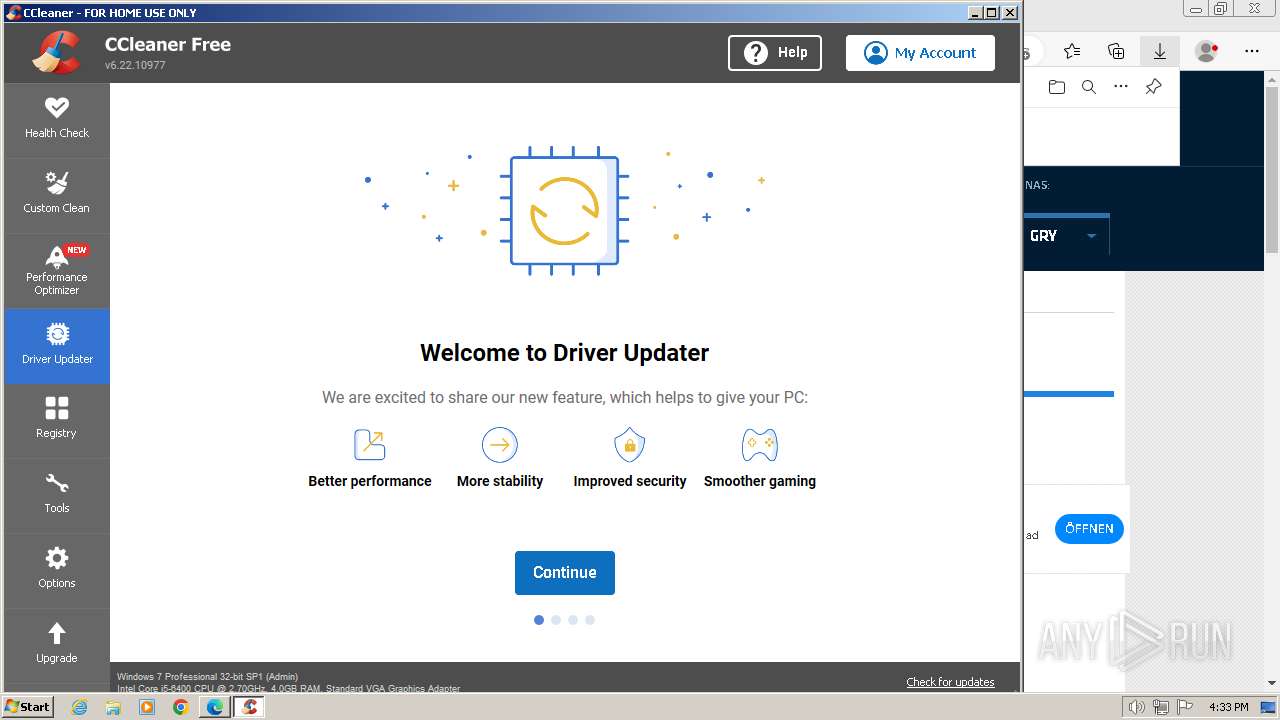Open the Edge profile avatar
Image resolution: width=1280 pixels, height=720 pixels.
[1207, 51]
